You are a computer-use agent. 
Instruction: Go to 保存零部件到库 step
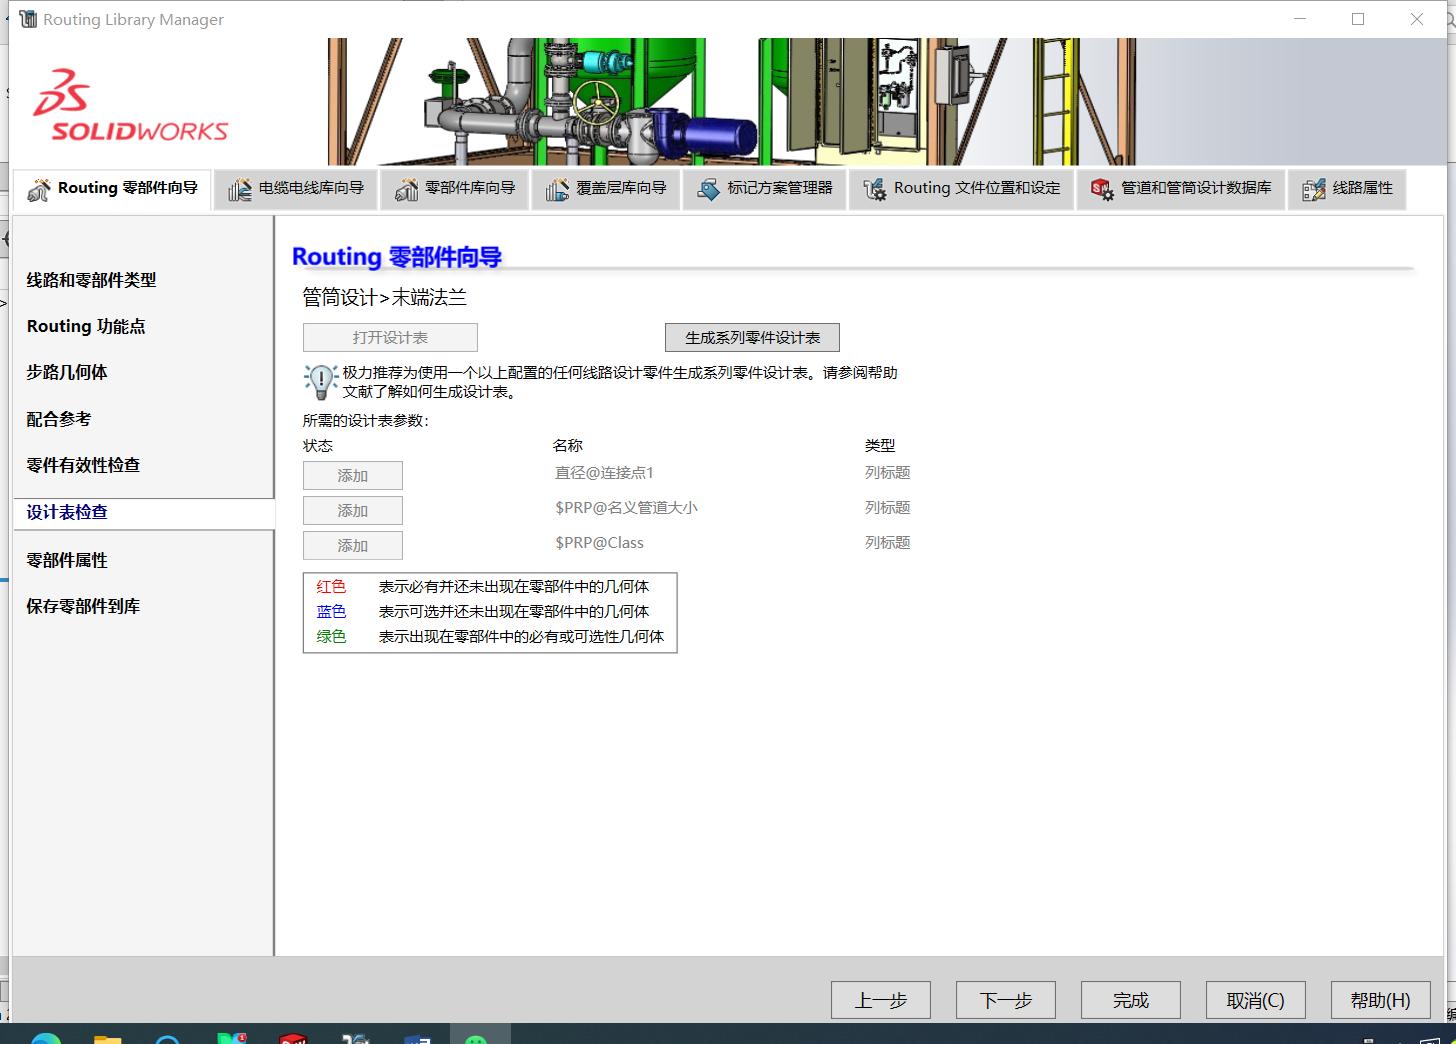[83, 606]
